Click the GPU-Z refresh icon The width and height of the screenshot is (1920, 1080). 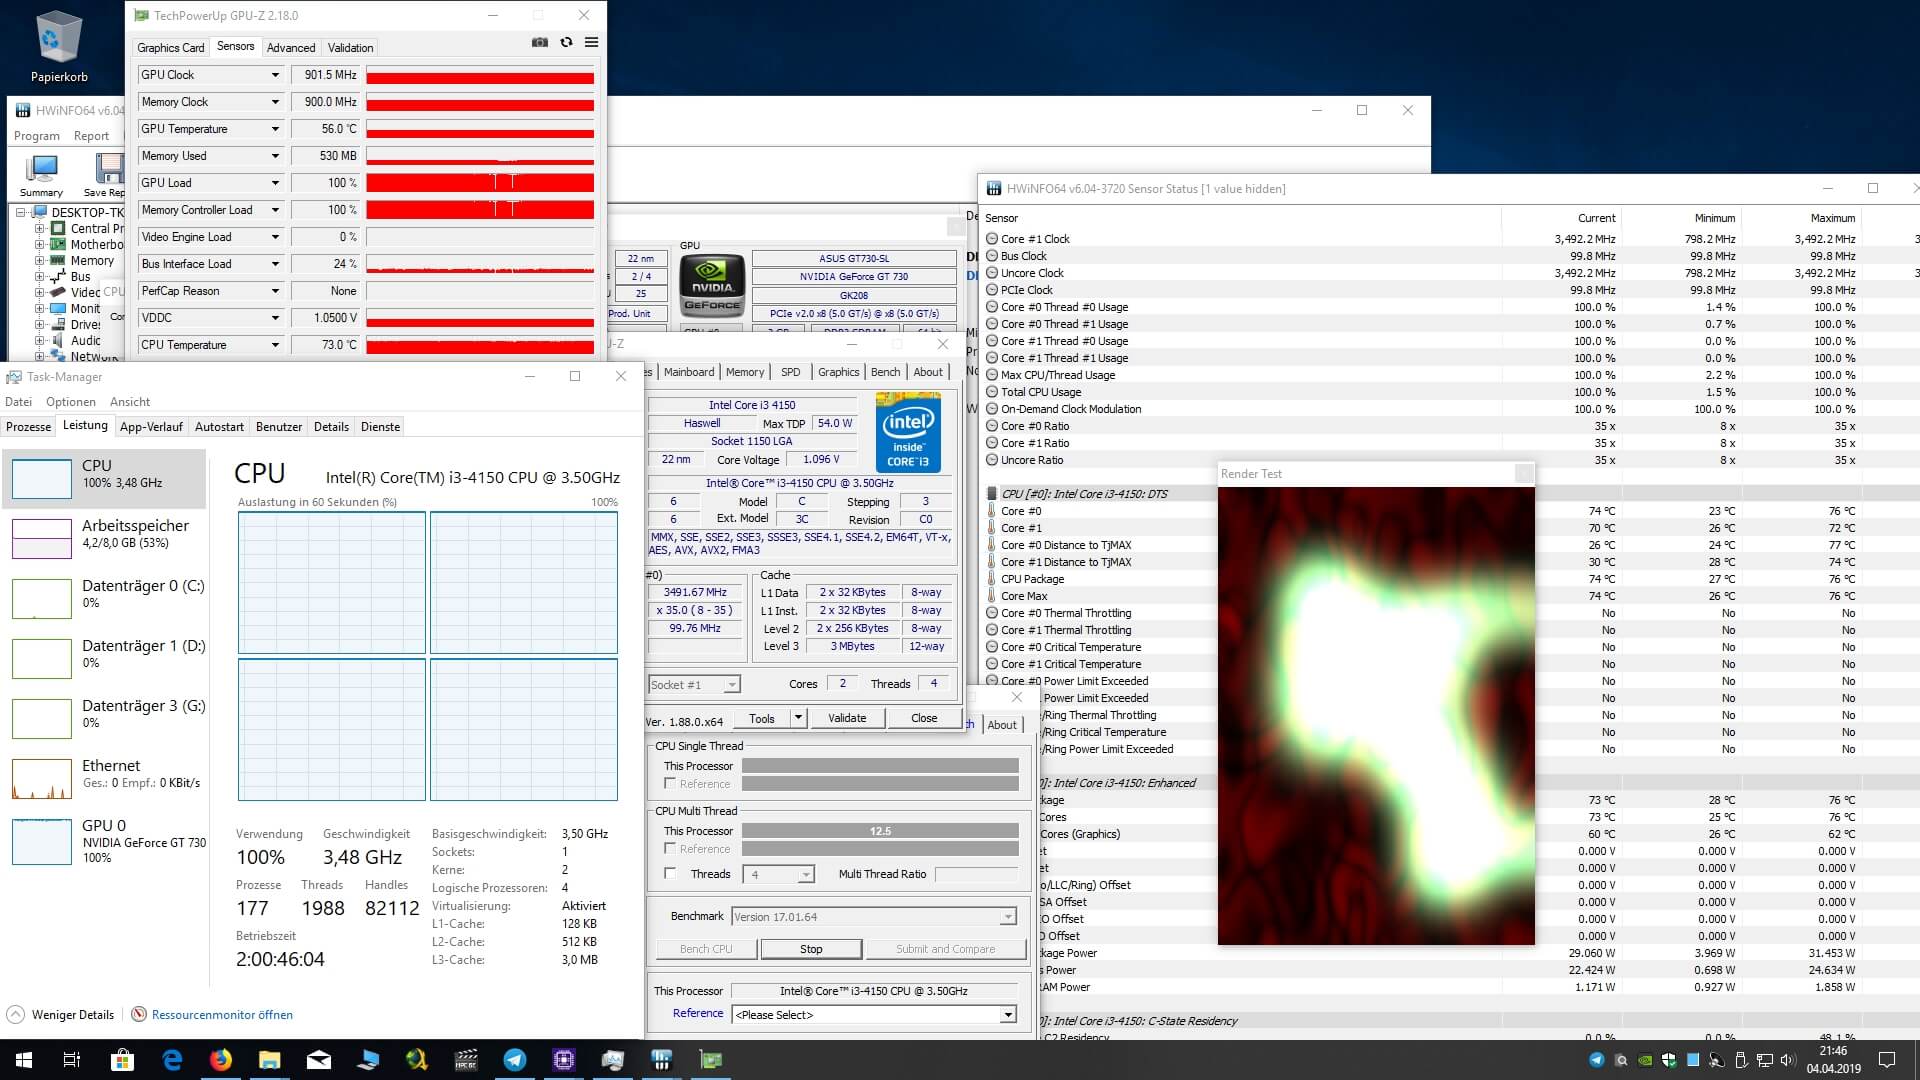(566, 43)
